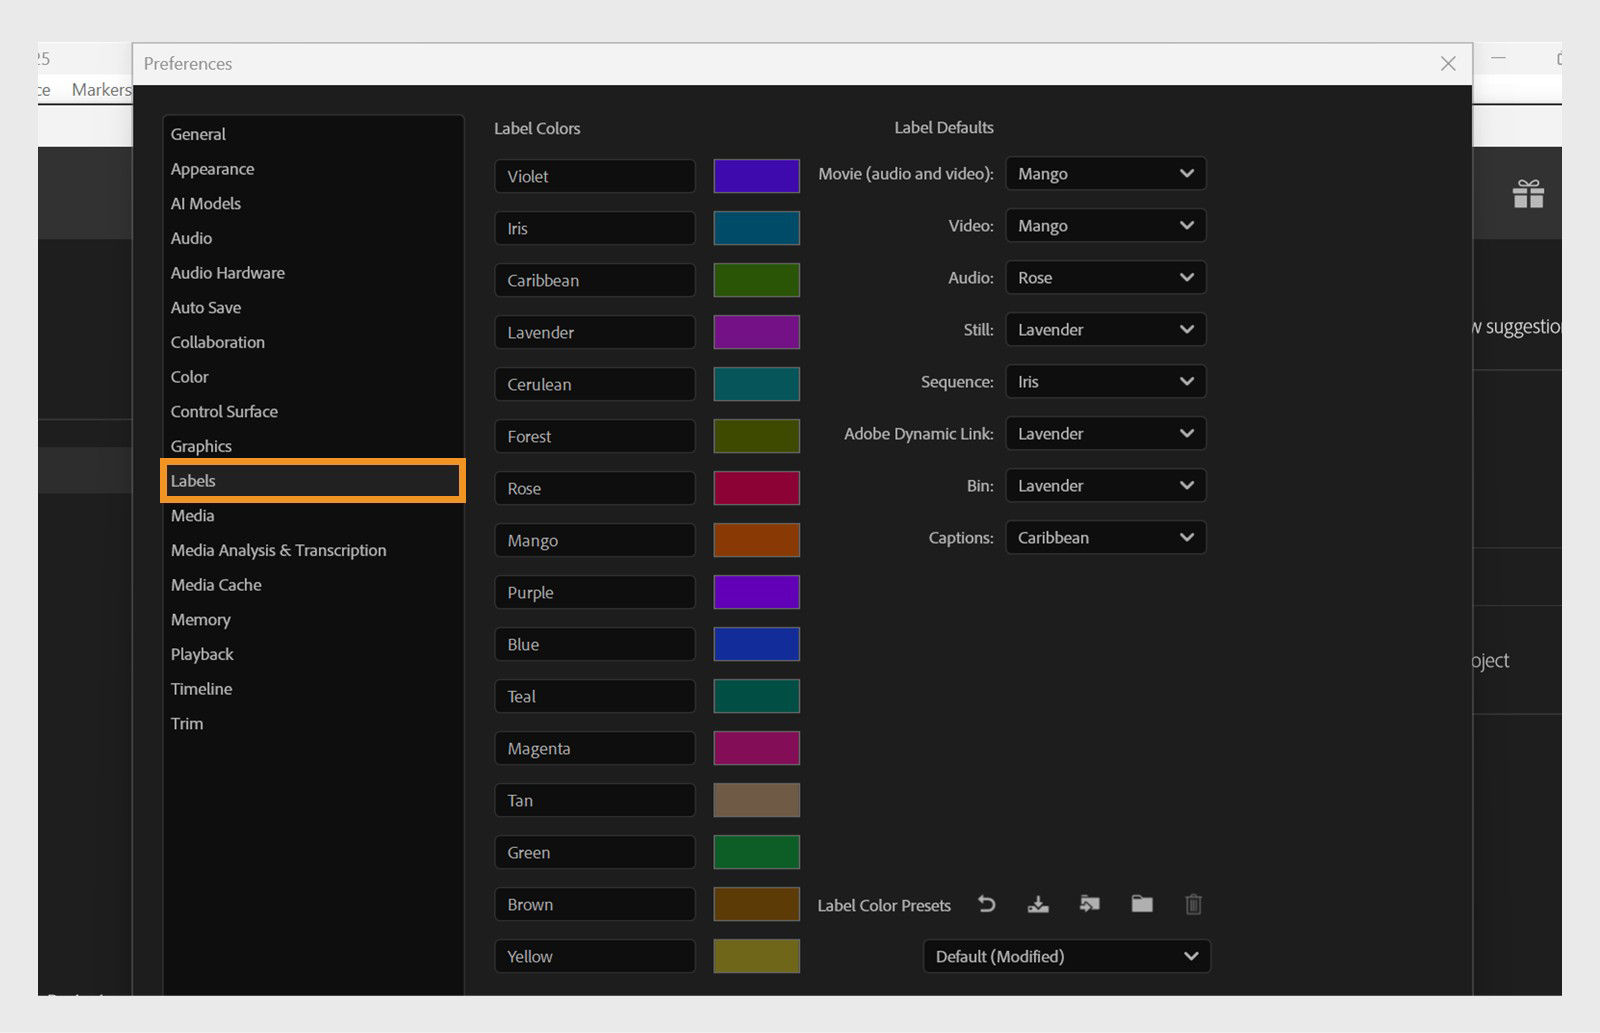Open the Movie audio and video dropdown
The height and width of the screenshot is (1033, 1600).
coord(1106,173)
